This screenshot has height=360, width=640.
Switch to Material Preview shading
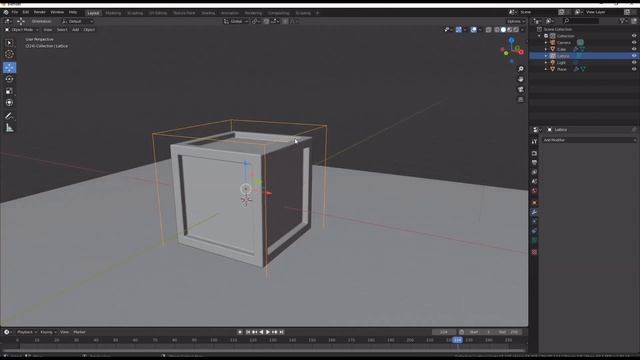pos(510,30)
